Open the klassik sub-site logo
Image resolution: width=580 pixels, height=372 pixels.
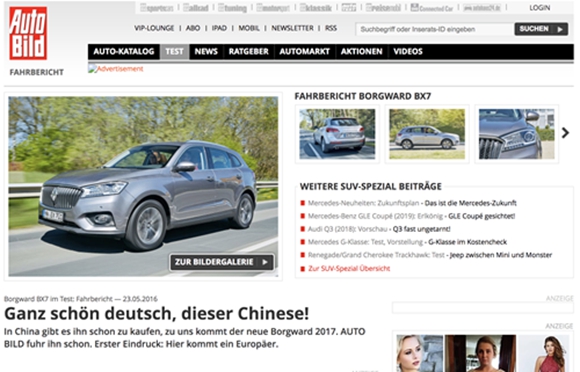pyautogui.click(x=316, y=7)
